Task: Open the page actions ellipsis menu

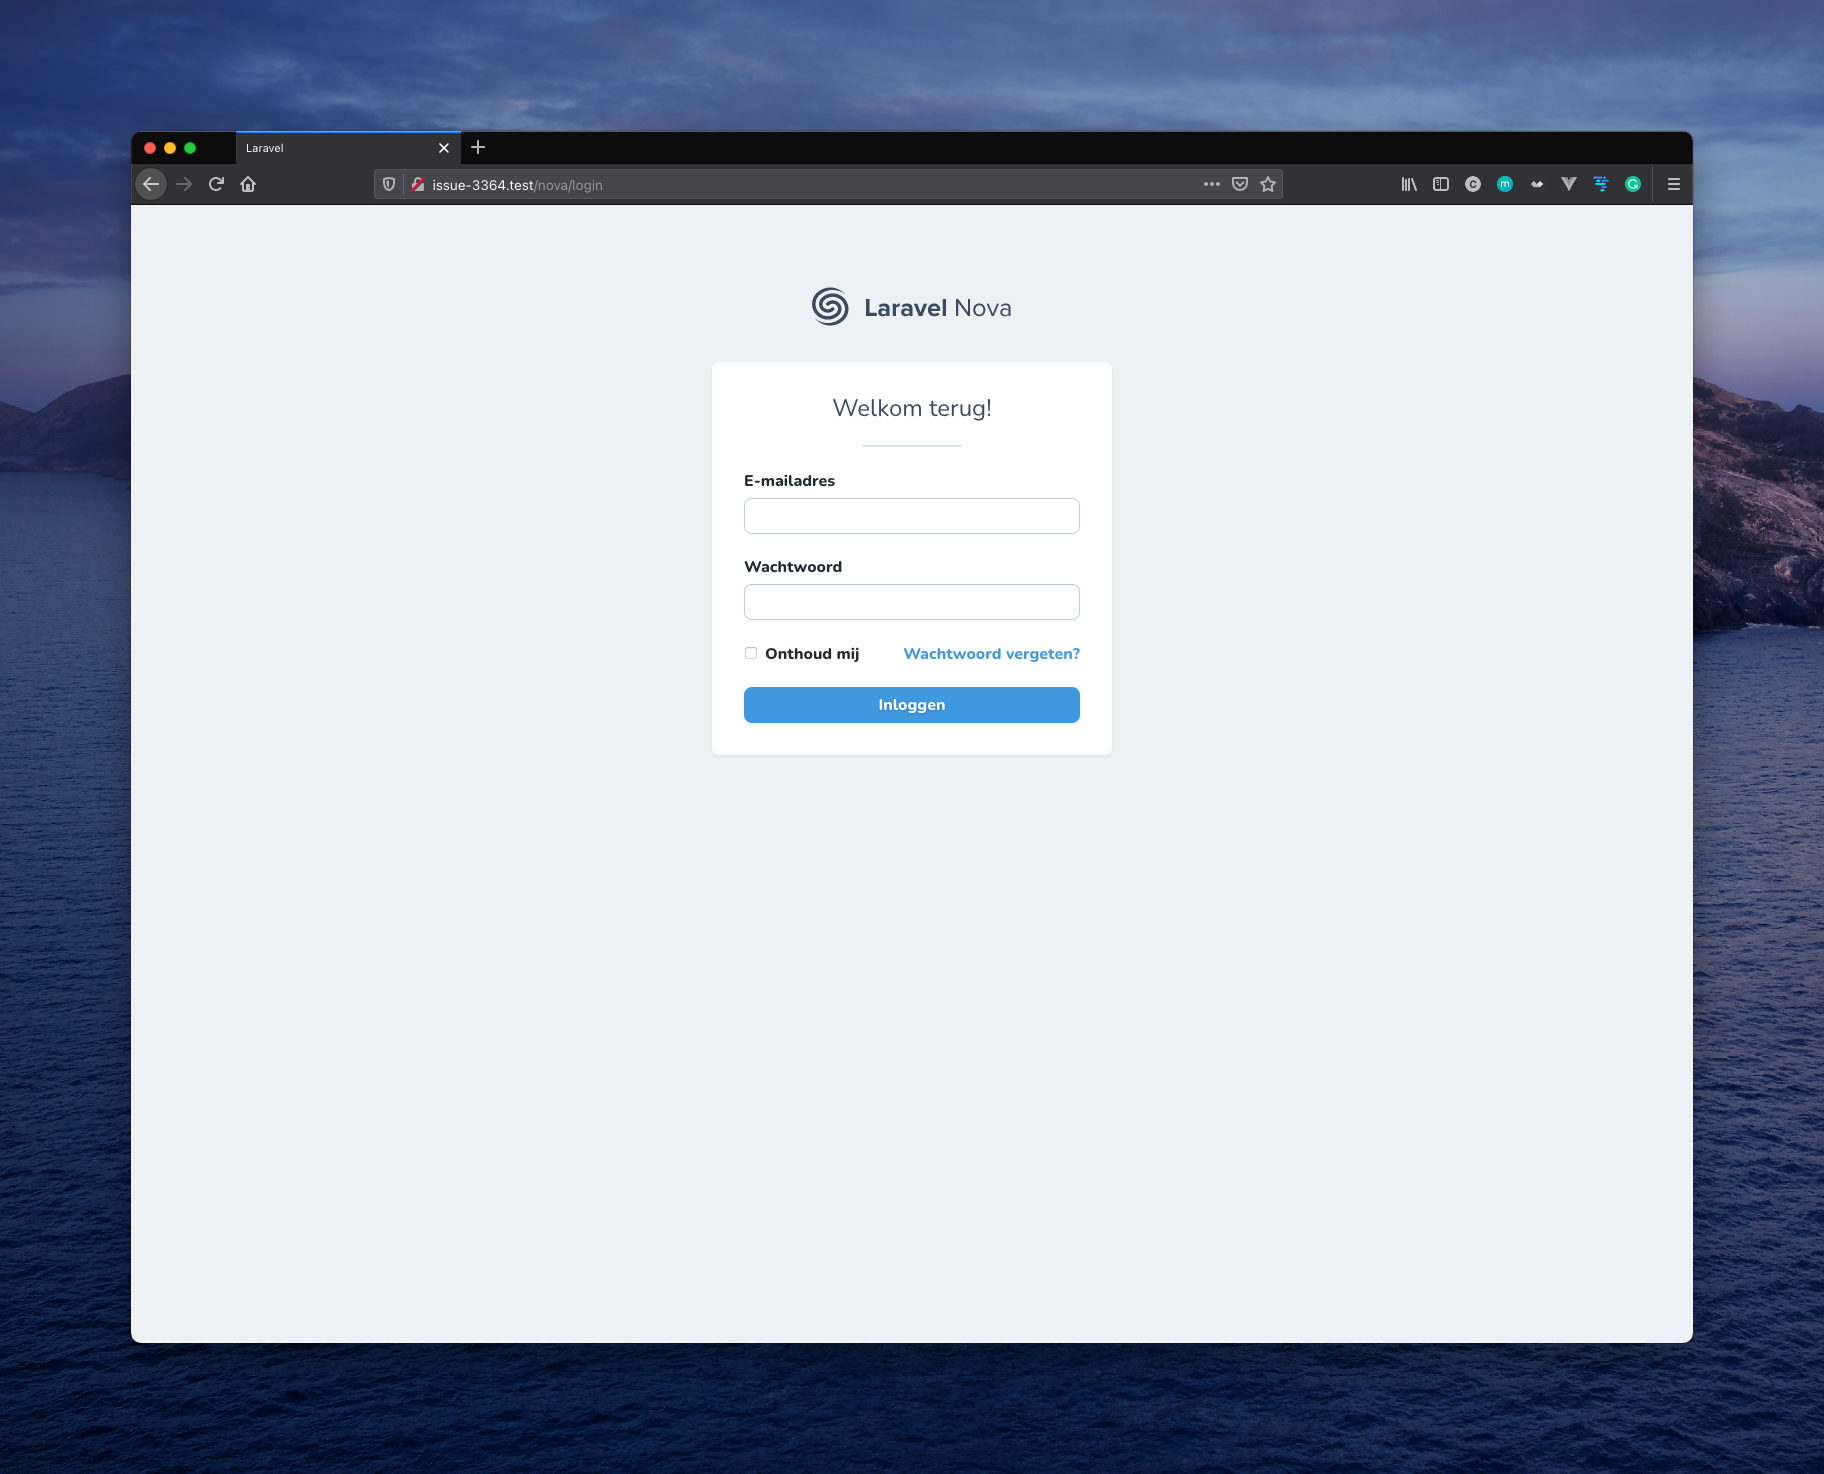Action: pos(1211,184)
